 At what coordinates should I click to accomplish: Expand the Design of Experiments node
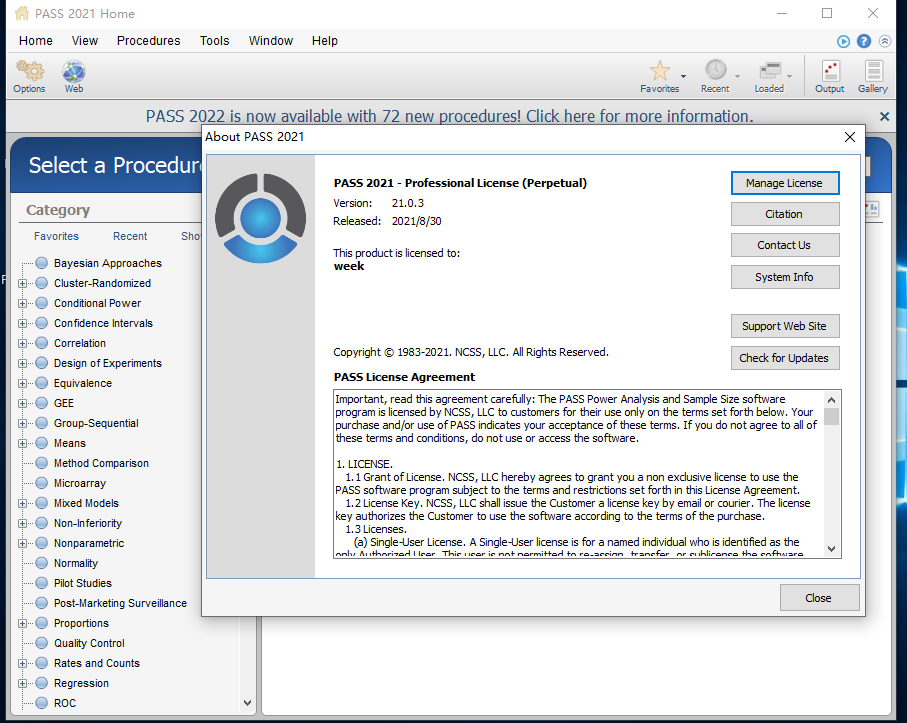pos(22,363)
